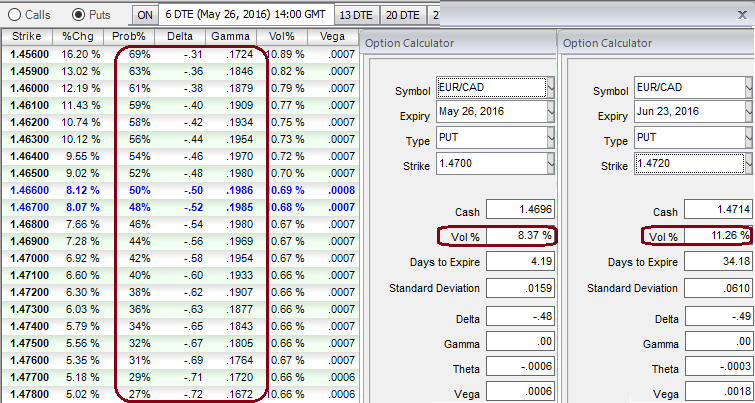Open Symbol dropdown in left Option Calculator

pyautogui.click(x=551, y=88)
